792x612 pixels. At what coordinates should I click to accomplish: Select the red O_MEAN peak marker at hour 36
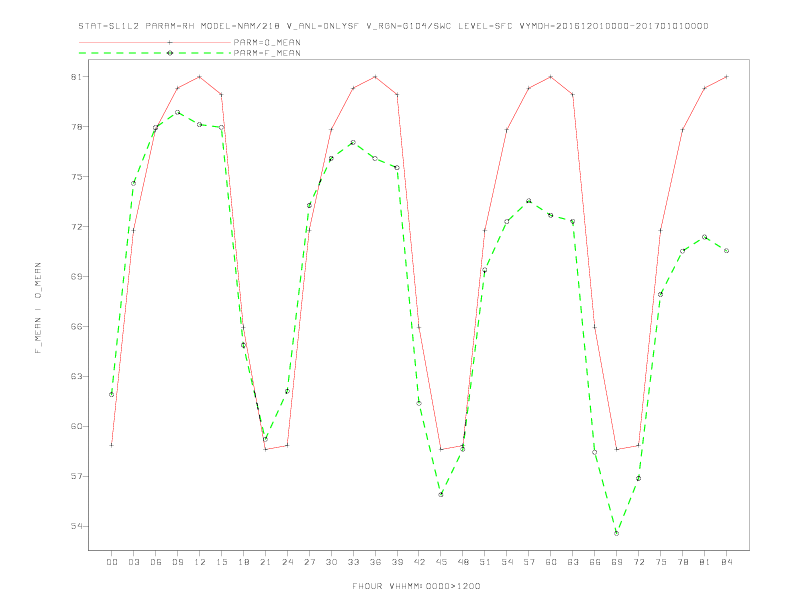[375, 77]
